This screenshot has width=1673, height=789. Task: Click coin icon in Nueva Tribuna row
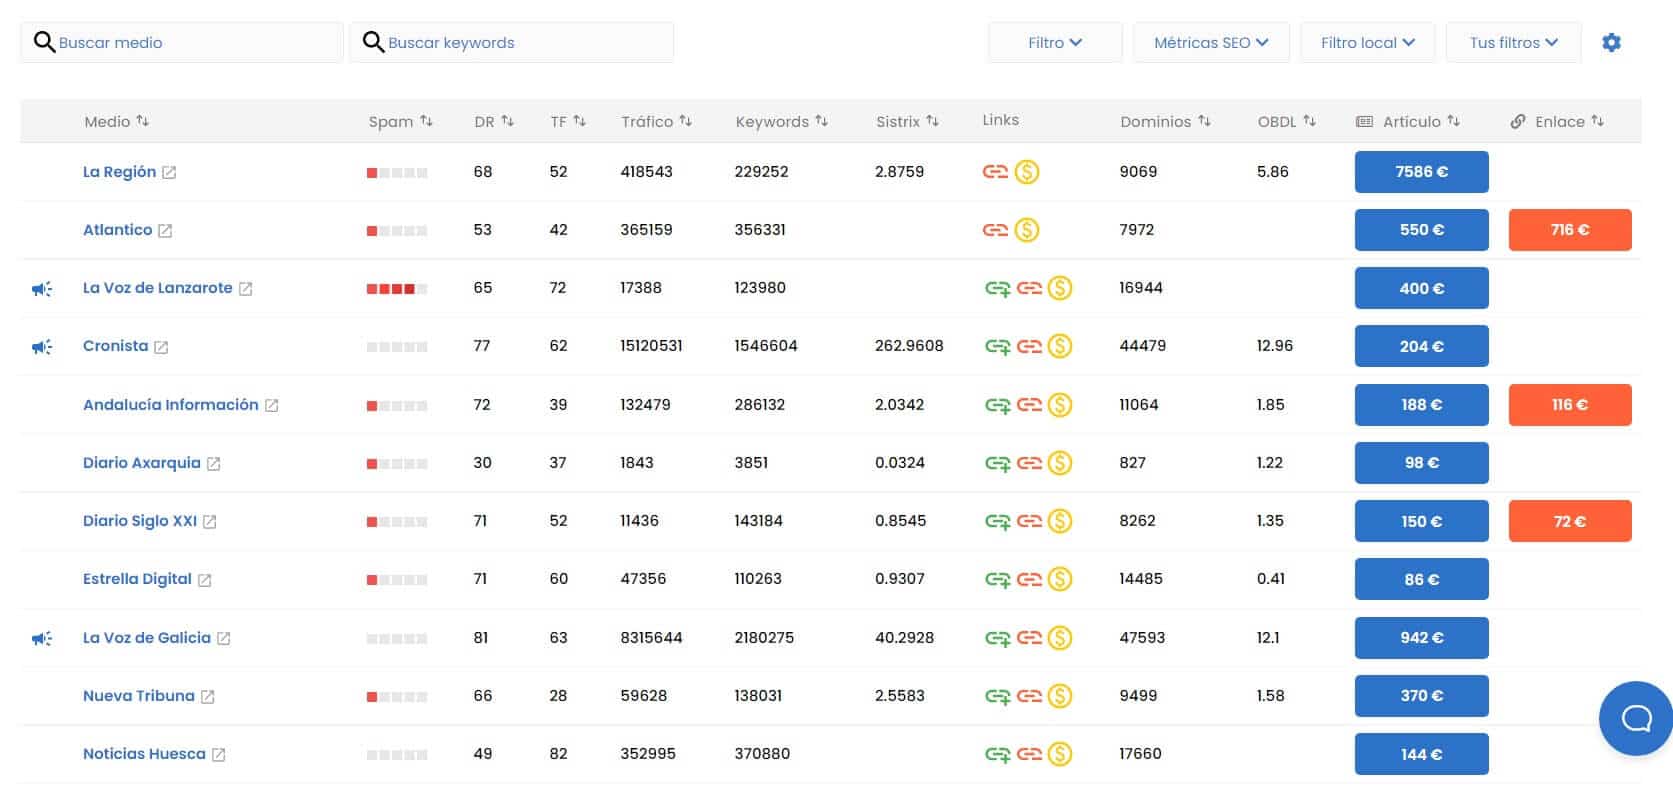point(1060,696)
